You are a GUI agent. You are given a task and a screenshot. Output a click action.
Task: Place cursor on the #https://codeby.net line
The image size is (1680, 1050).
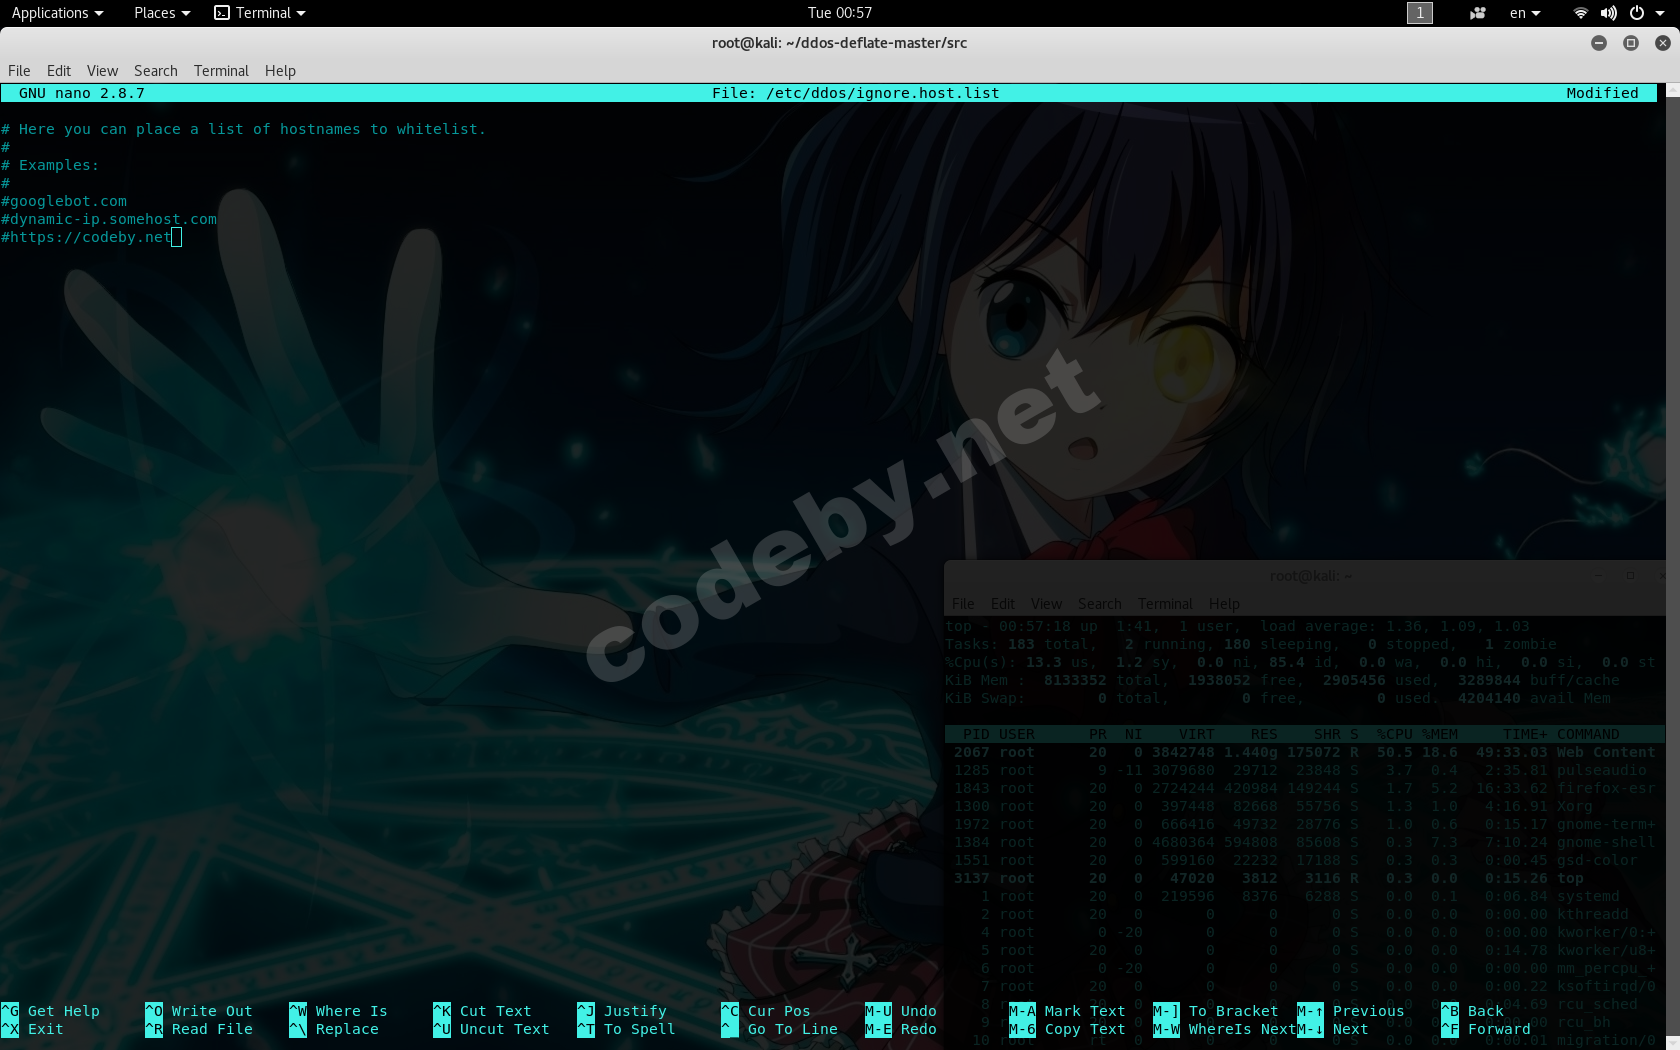click(86, 237)
